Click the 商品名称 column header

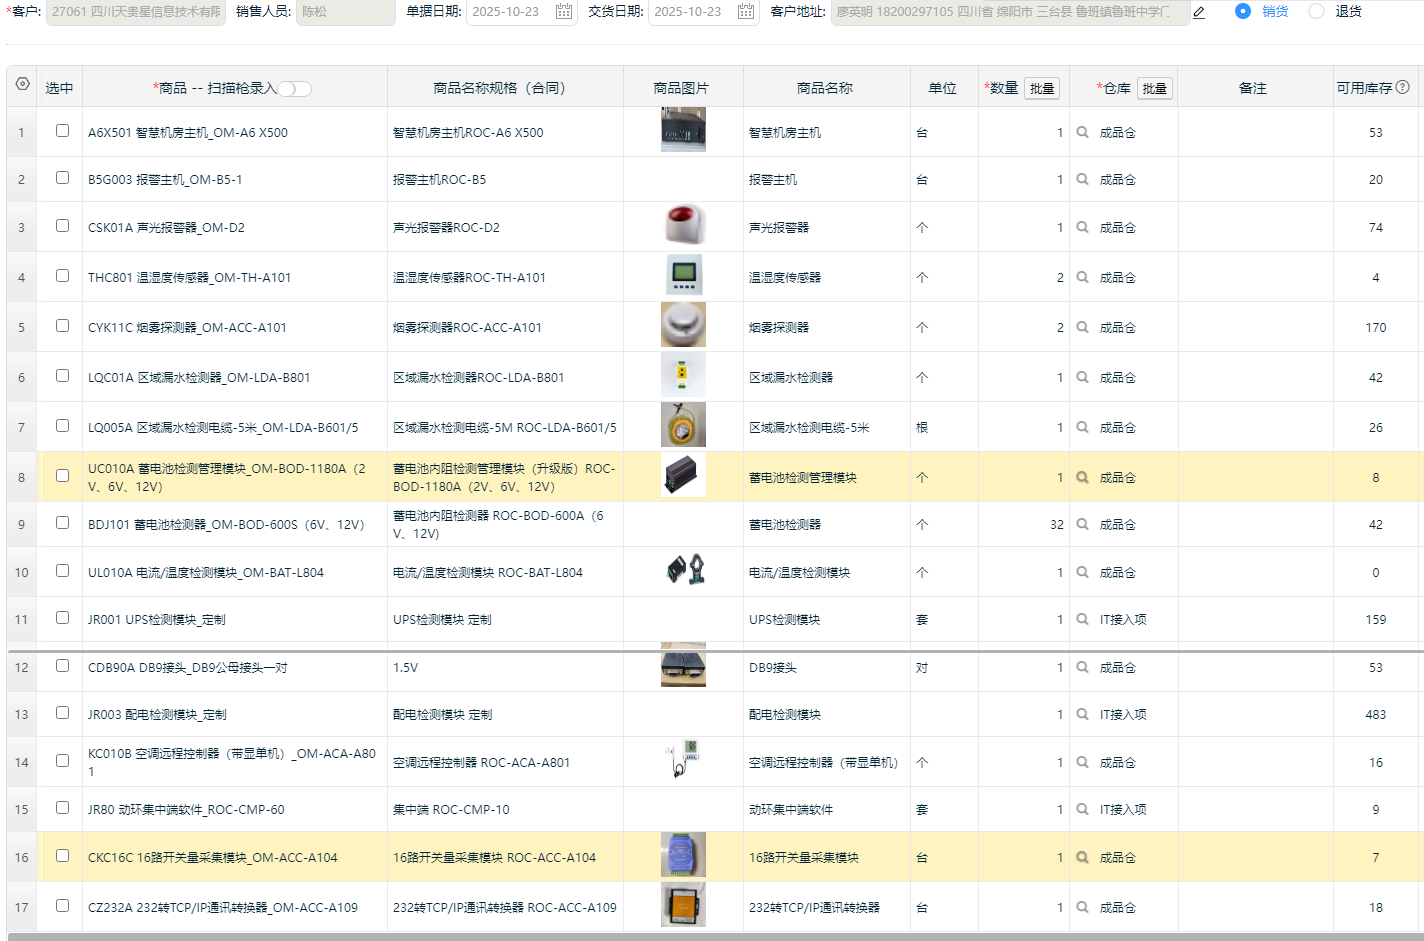pyautogui.click(x=825, y=88)
